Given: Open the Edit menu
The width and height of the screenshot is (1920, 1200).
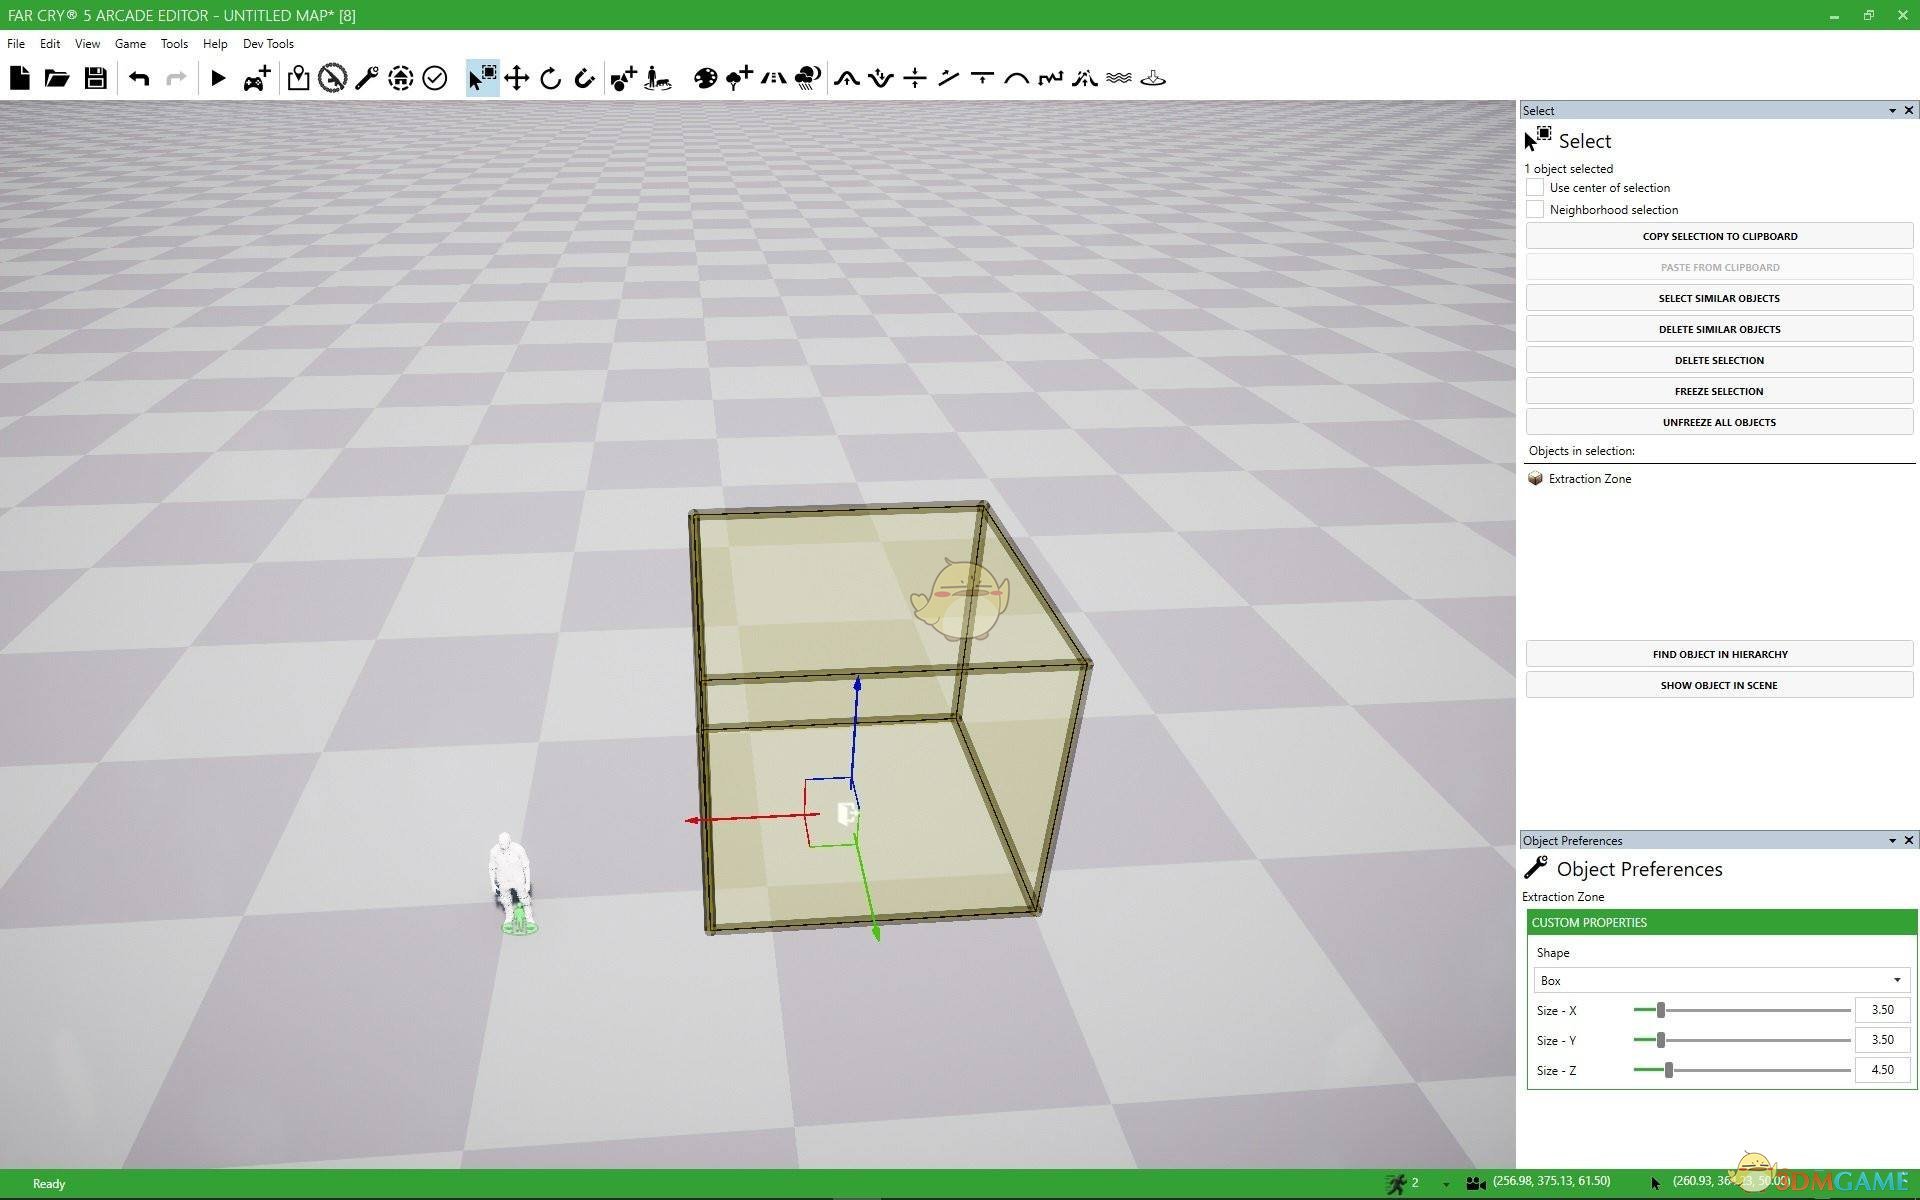Looking at the screenshot, I should tap(50, 44).
